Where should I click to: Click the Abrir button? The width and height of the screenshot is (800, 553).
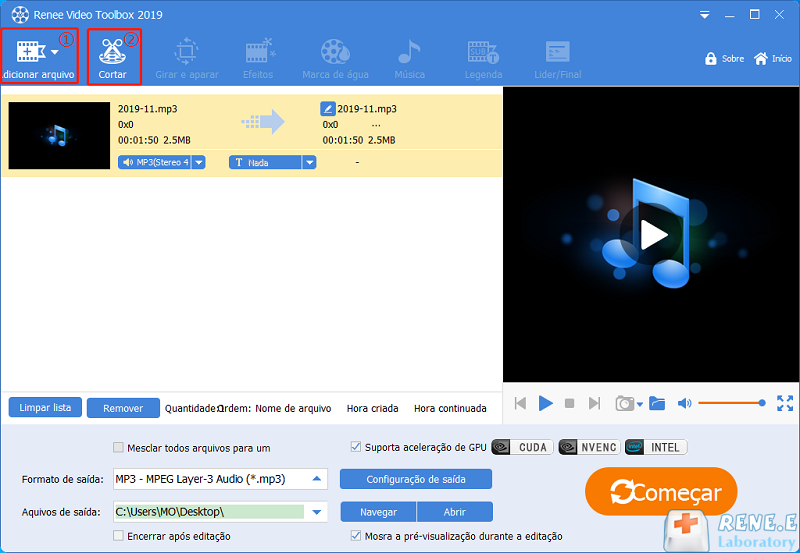[x=455, y=512]
